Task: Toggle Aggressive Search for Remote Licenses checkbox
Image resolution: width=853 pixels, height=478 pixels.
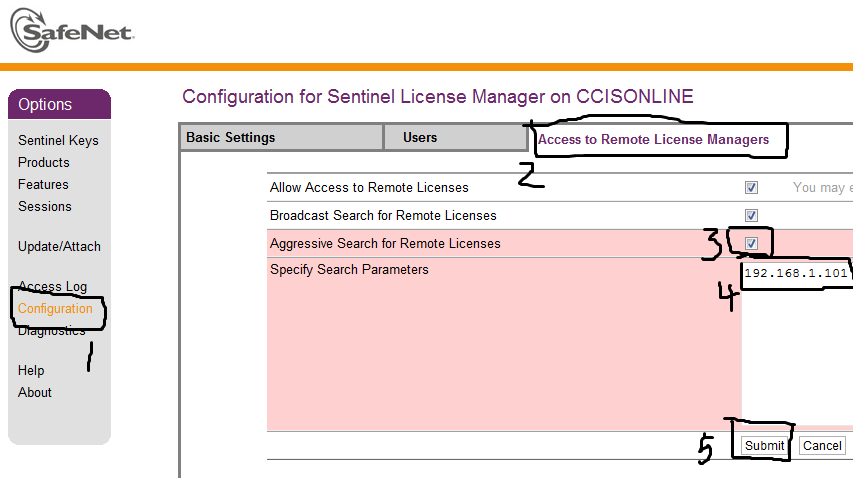Action: 751,243
